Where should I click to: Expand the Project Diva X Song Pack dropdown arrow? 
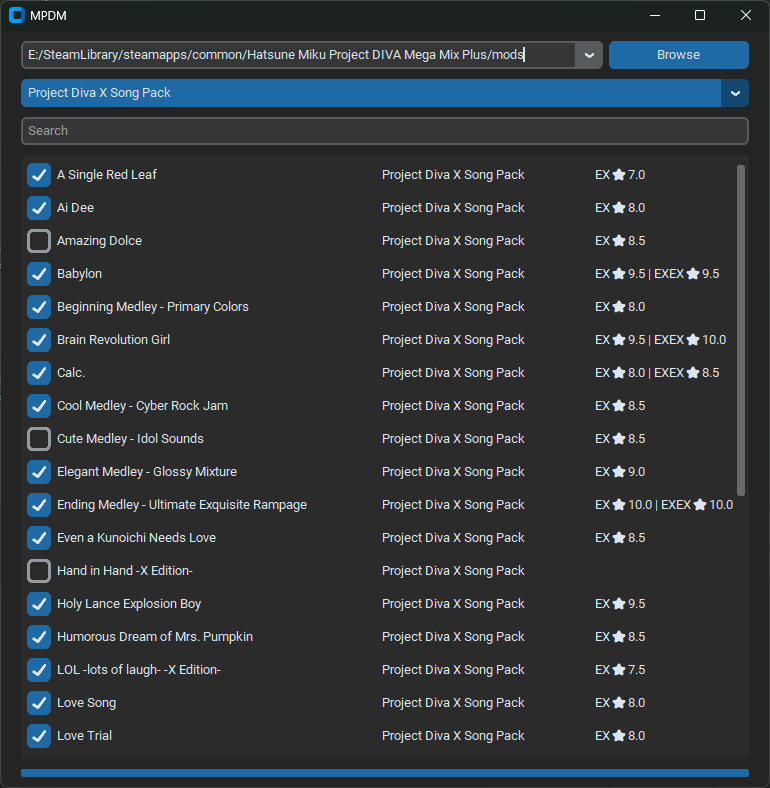(735, 93)
